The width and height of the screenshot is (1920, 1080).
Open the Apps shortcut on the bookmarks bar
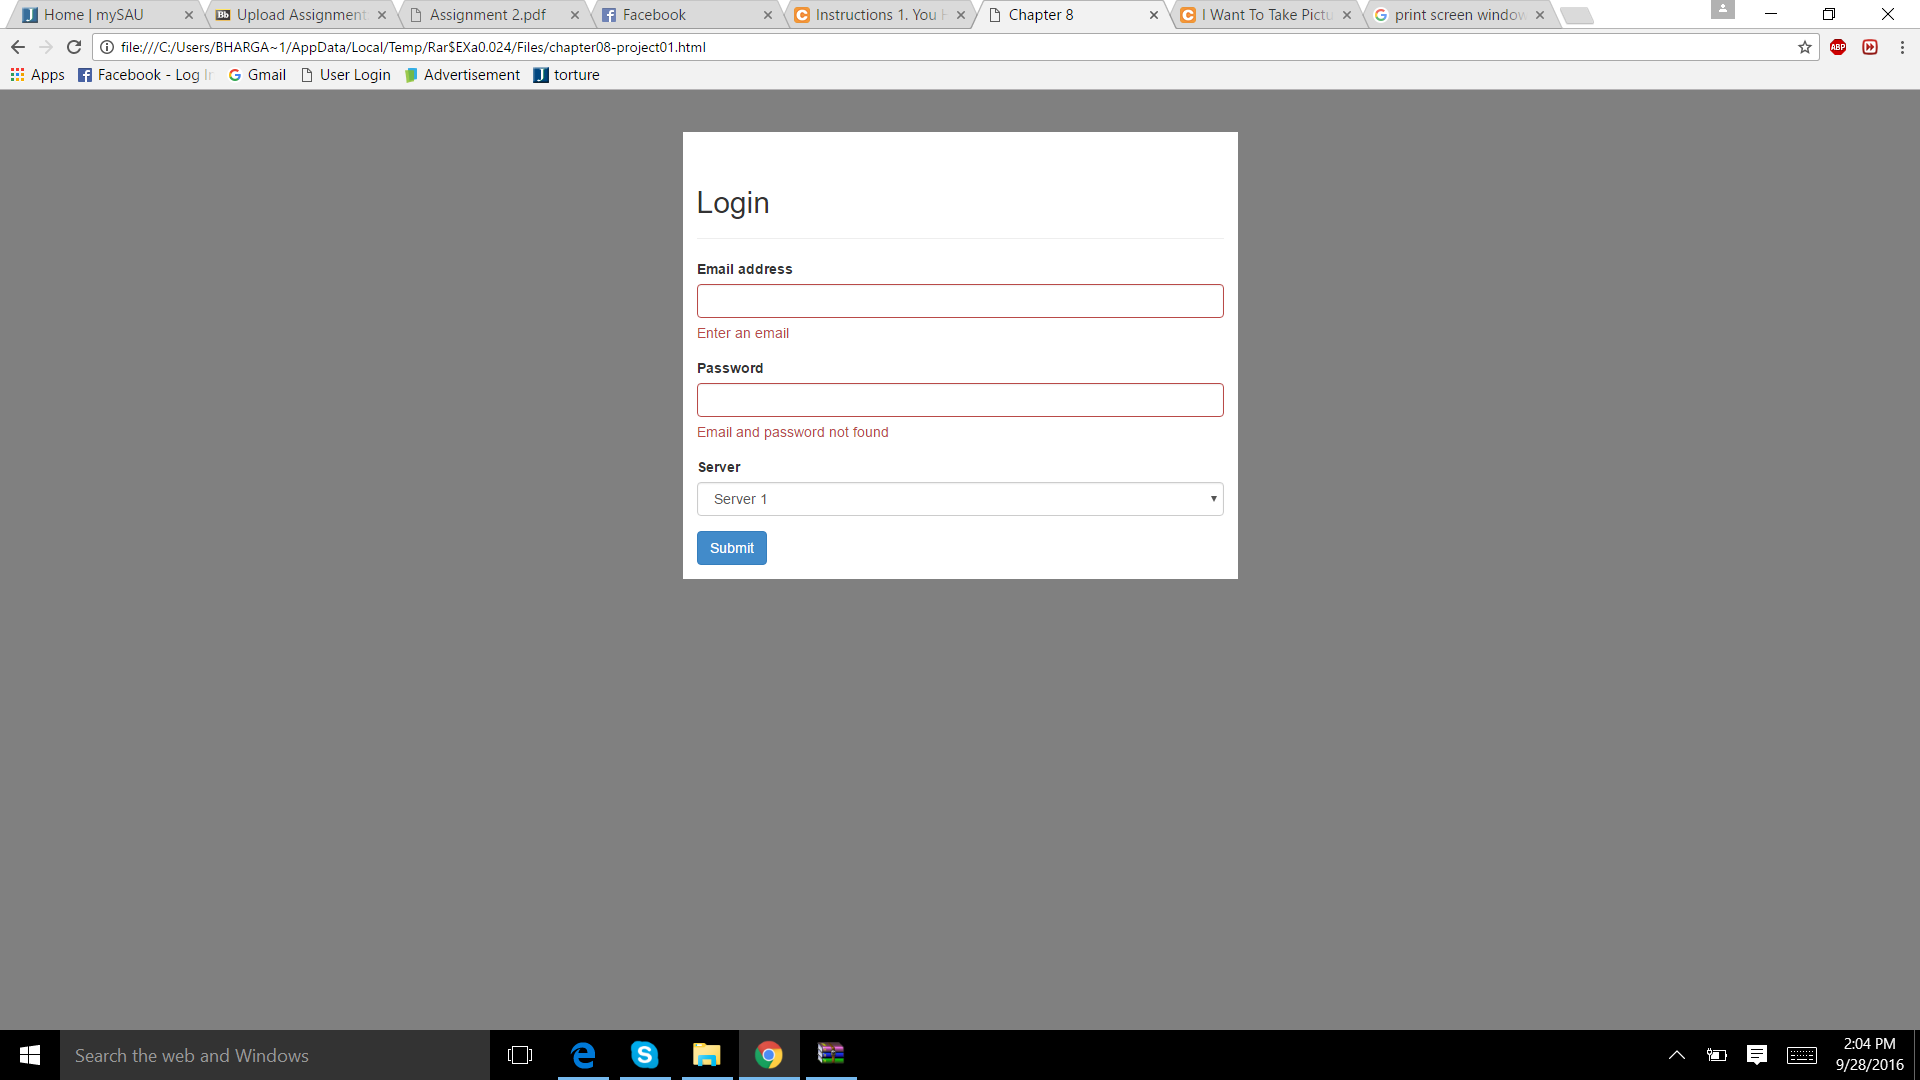point(38,74)
